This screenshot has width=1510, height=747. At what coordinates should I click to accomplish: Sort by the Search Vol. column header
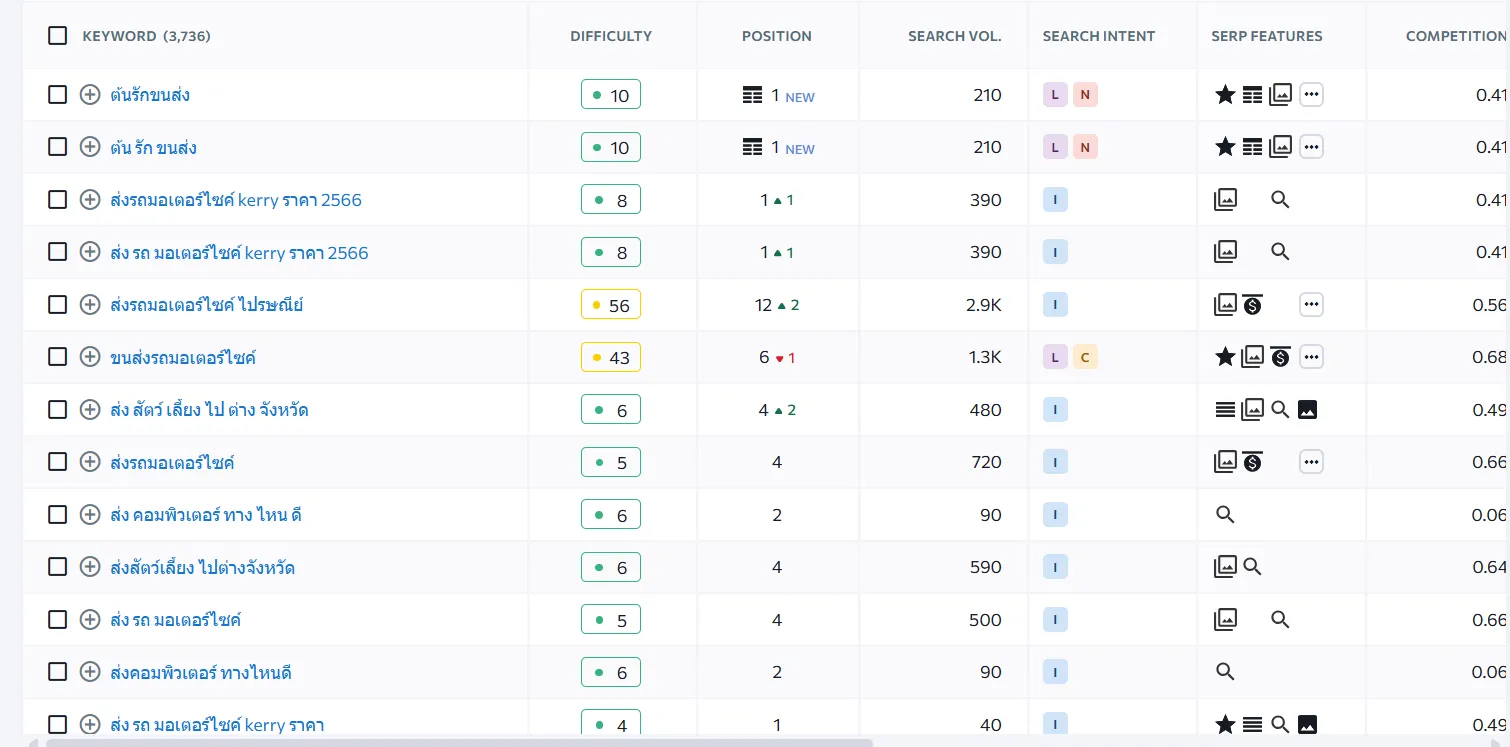pyautogui.click(x=954, y=36)
